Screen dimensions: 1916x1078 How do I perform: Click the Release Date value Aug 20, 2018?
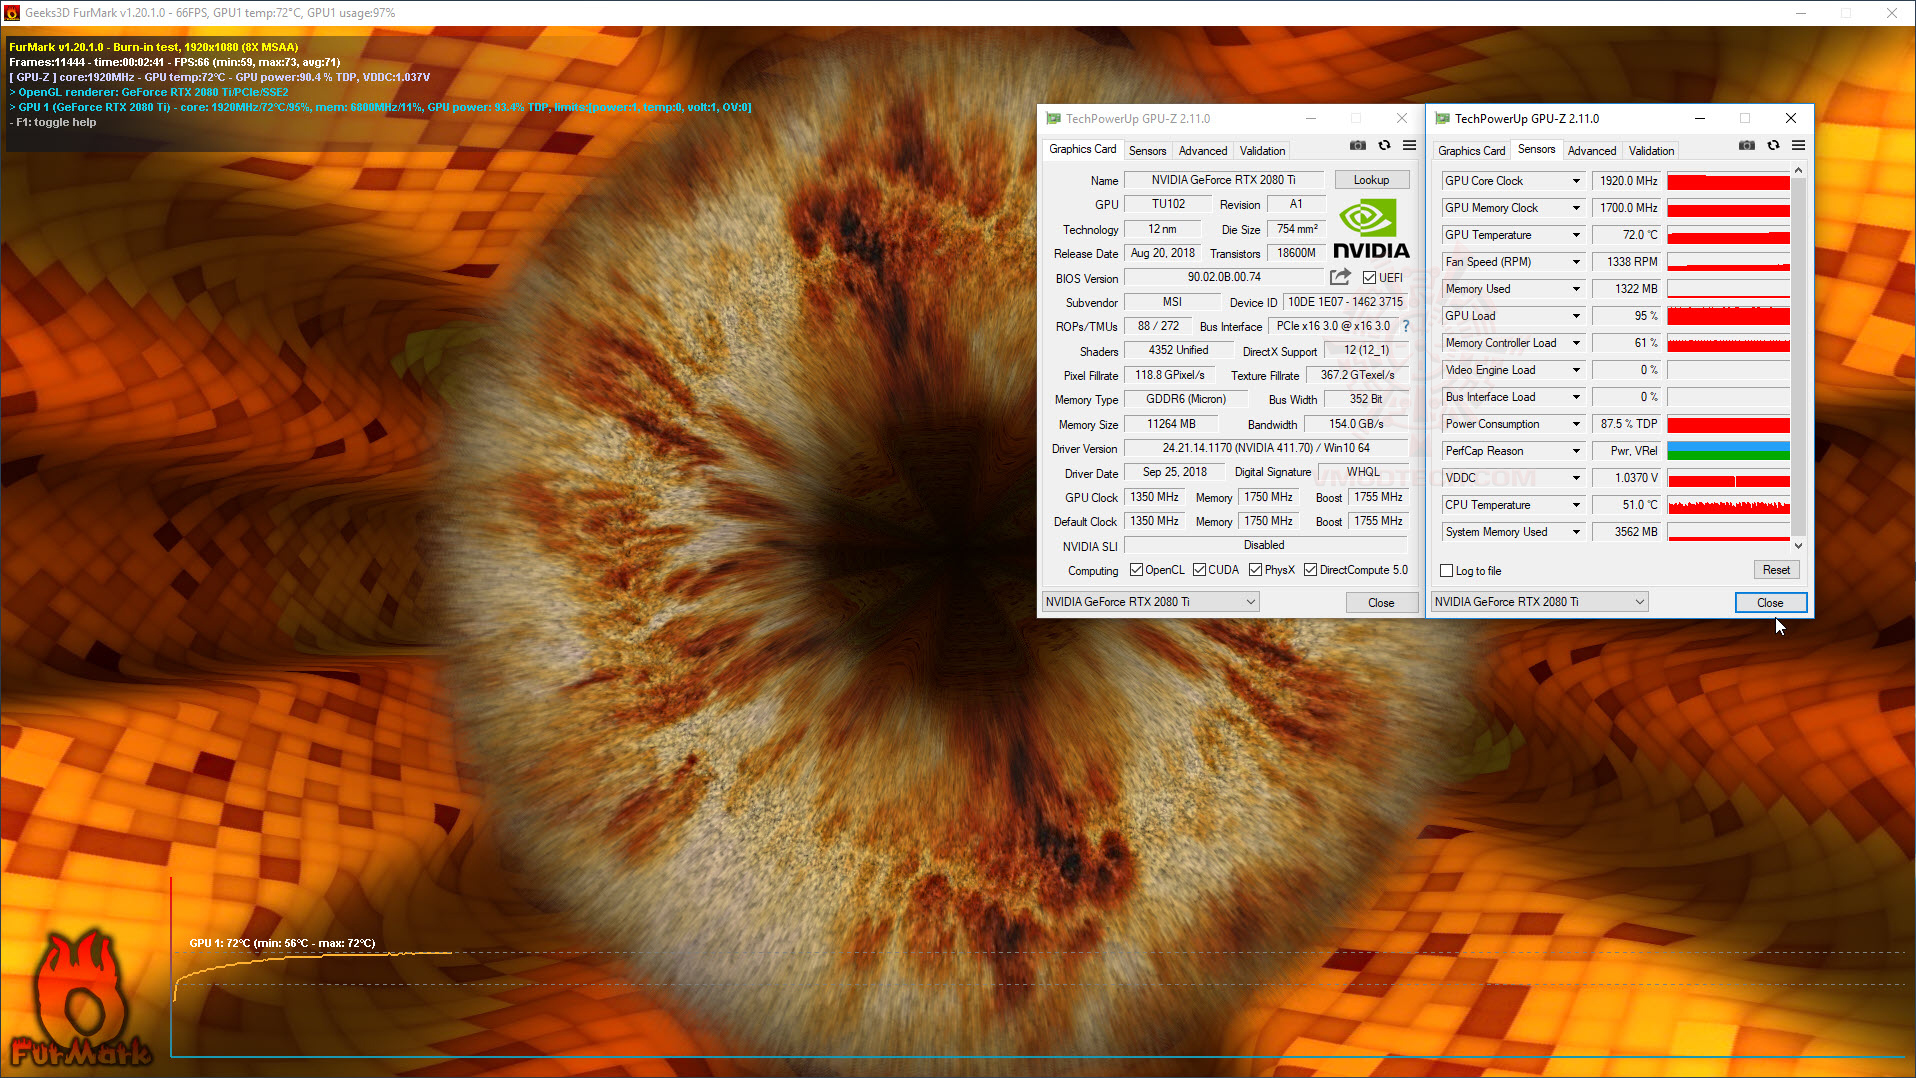pyautogui.click(x=1163, y=253)
